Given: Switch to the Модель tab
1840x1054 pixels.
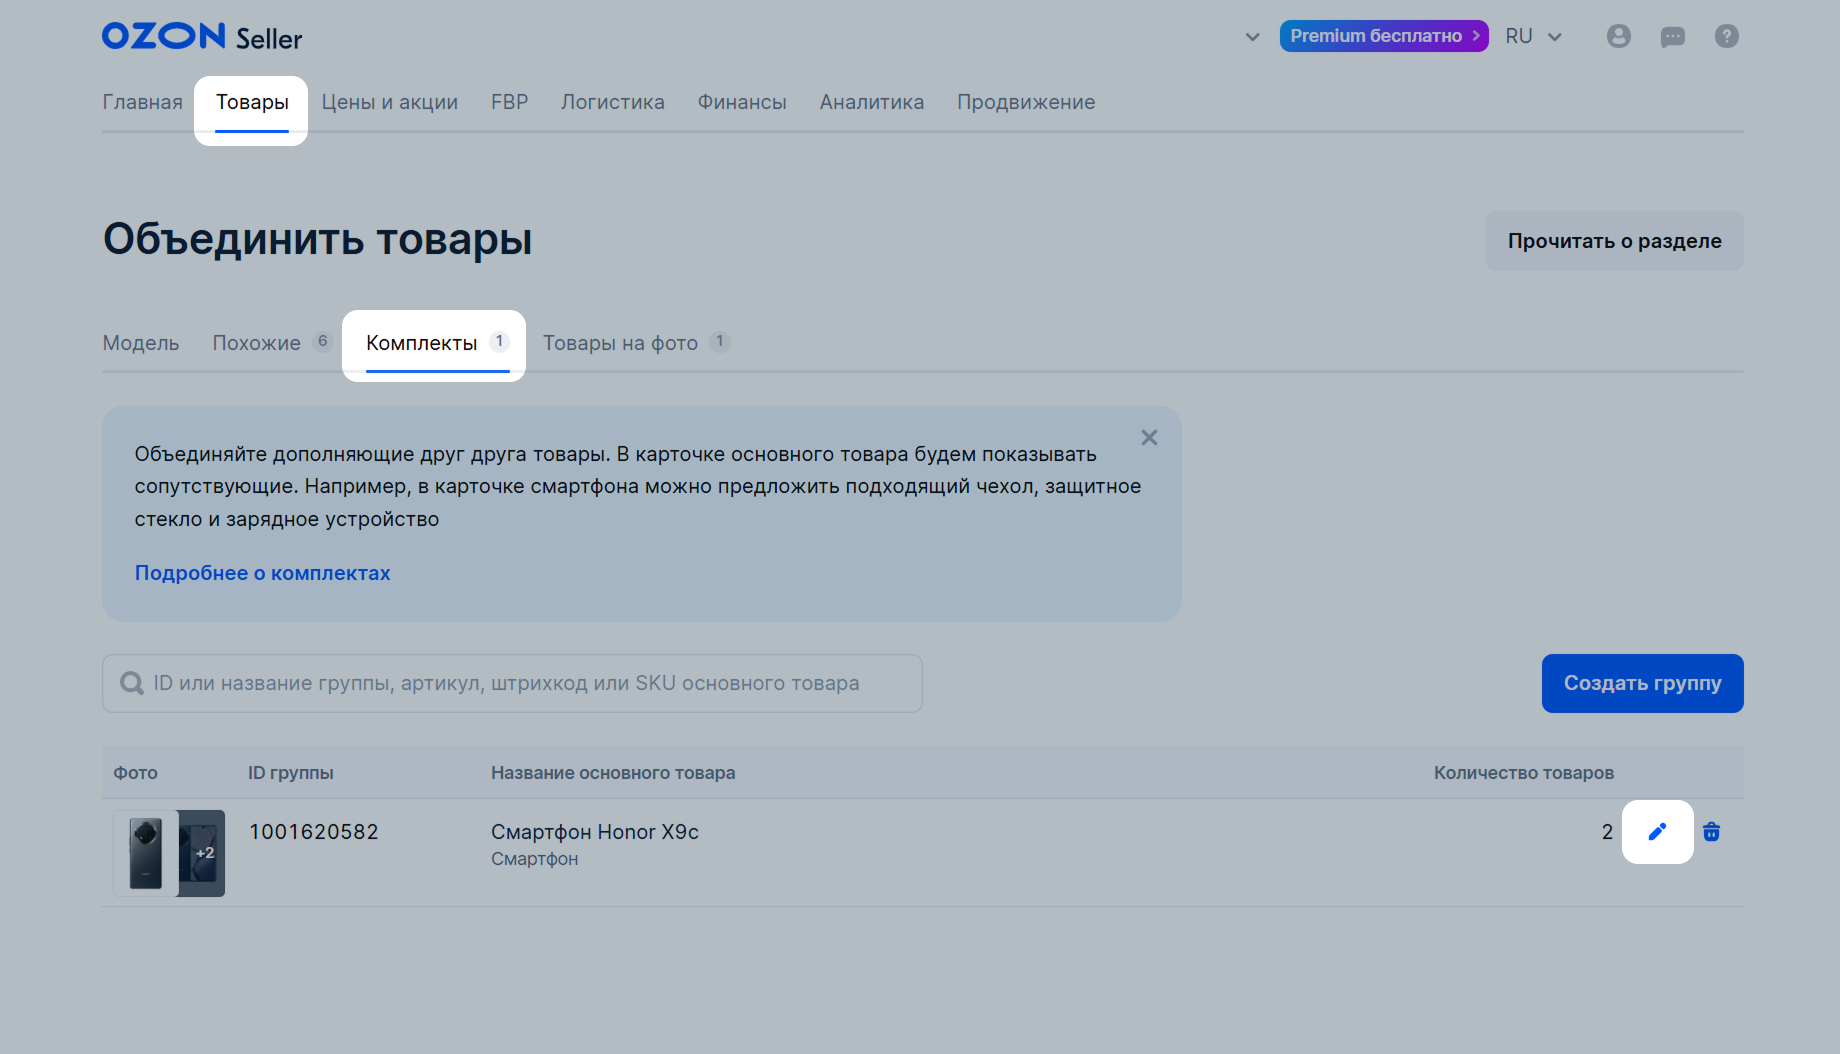Looking at the screenshot, I should (x=141, y=343).
